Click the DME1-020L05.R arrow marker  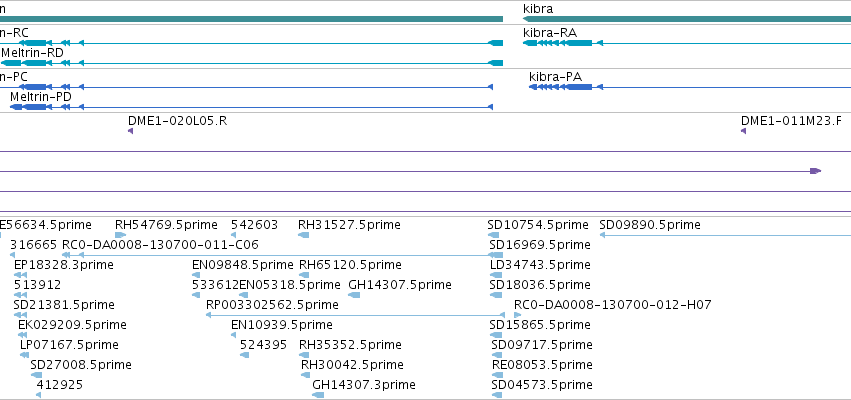pos(131,131)
